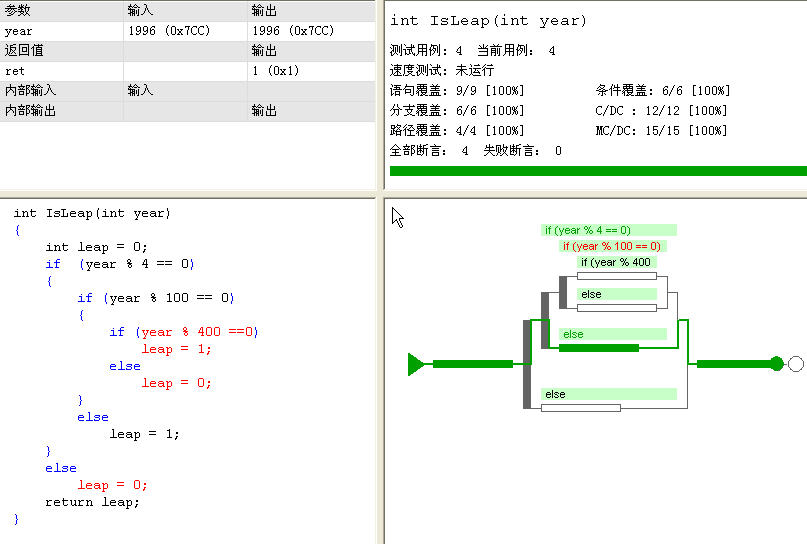
Task: Select the 内部输入 row
Action: click(x=60, y=90)
